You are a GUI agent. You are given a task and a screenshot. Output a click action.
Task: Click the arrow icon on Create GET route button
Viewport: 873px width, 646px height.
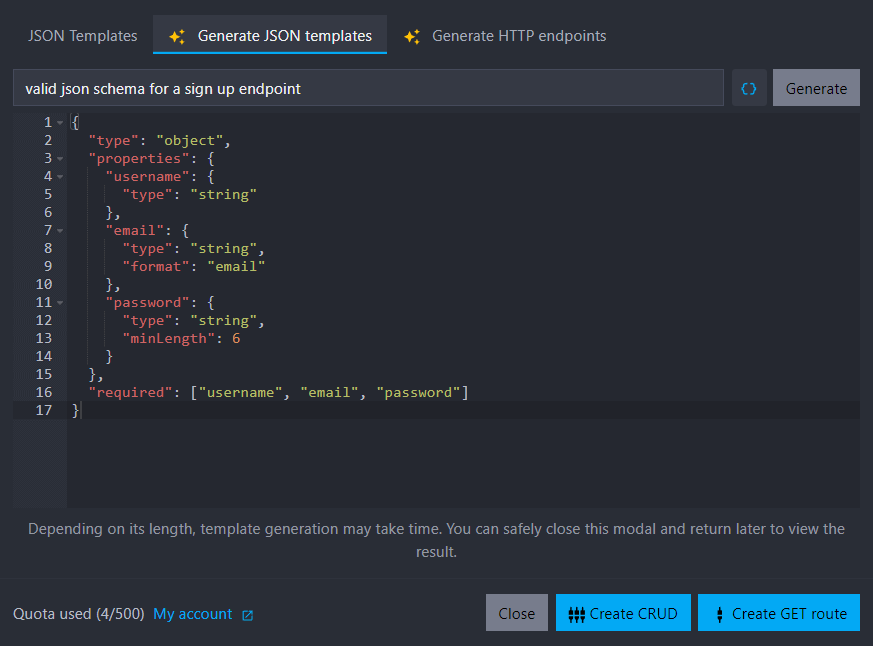click(722, 612)
